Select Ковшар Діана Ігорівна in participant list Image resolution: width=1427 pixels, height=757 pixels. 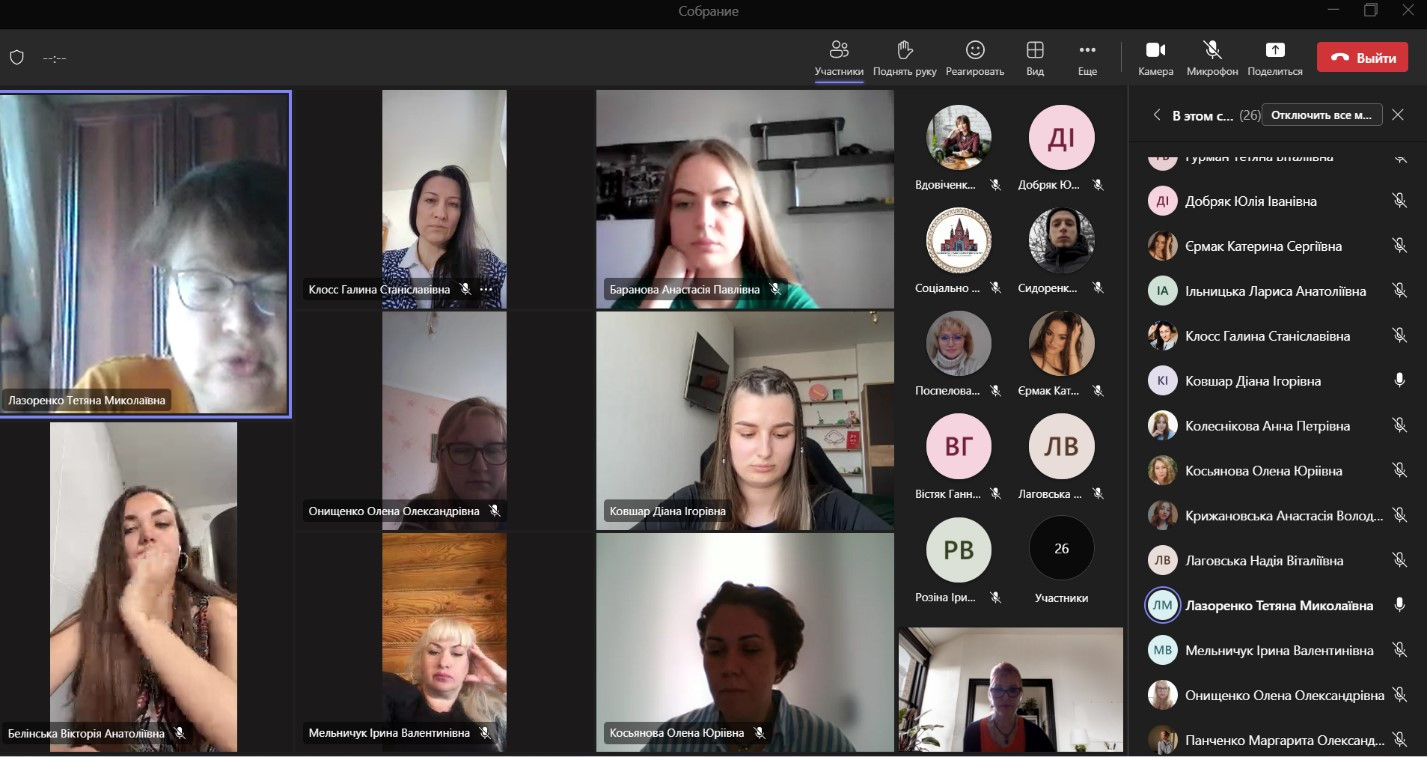1278,381
